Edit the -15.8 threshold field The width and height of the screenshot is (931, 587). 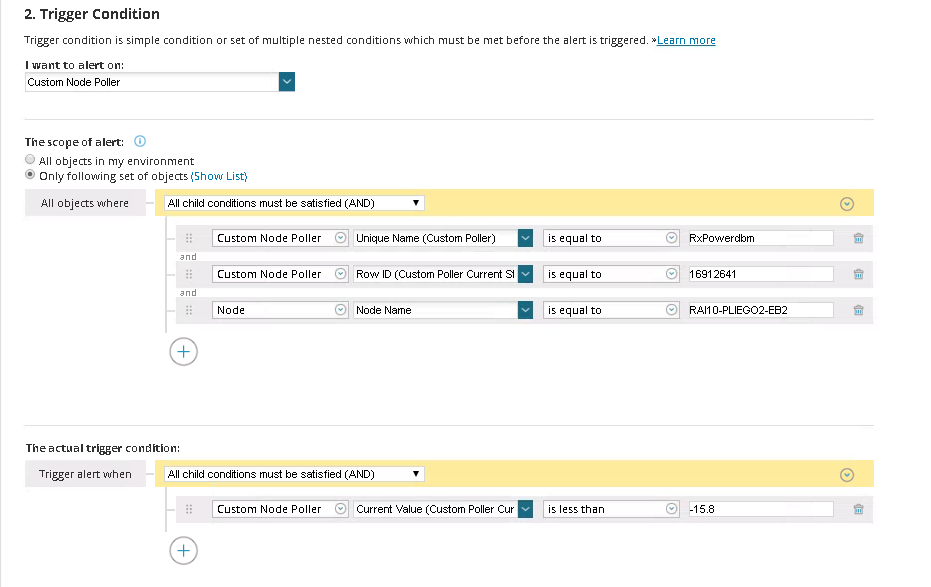(761, 509)
